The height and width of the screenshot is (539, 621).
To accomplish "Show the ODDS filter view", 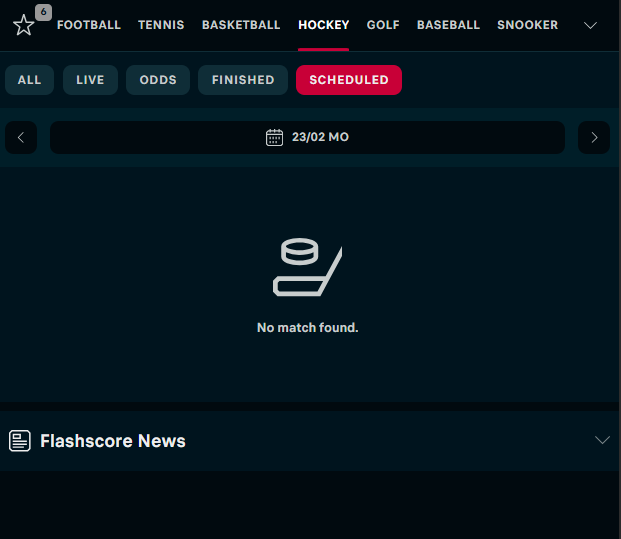I will (158, 80).
